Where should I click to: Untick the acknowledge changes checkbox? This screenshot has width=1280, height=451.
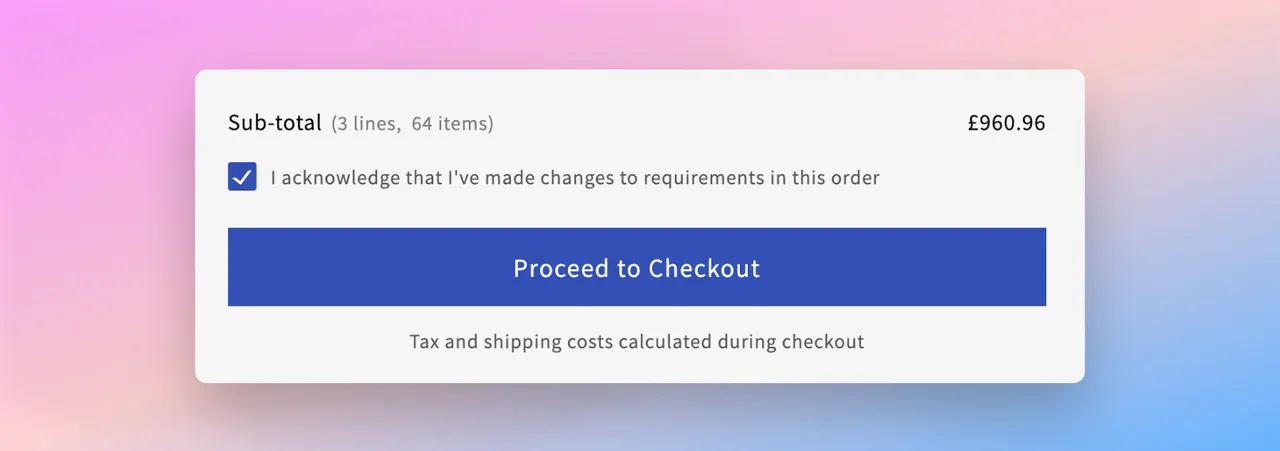tap(242, 178)
